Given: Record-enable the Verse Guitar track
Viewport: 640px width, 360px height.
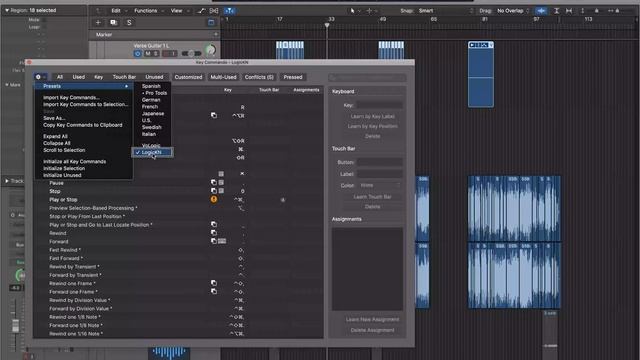Looking at the screenshot, I should 166,53.
